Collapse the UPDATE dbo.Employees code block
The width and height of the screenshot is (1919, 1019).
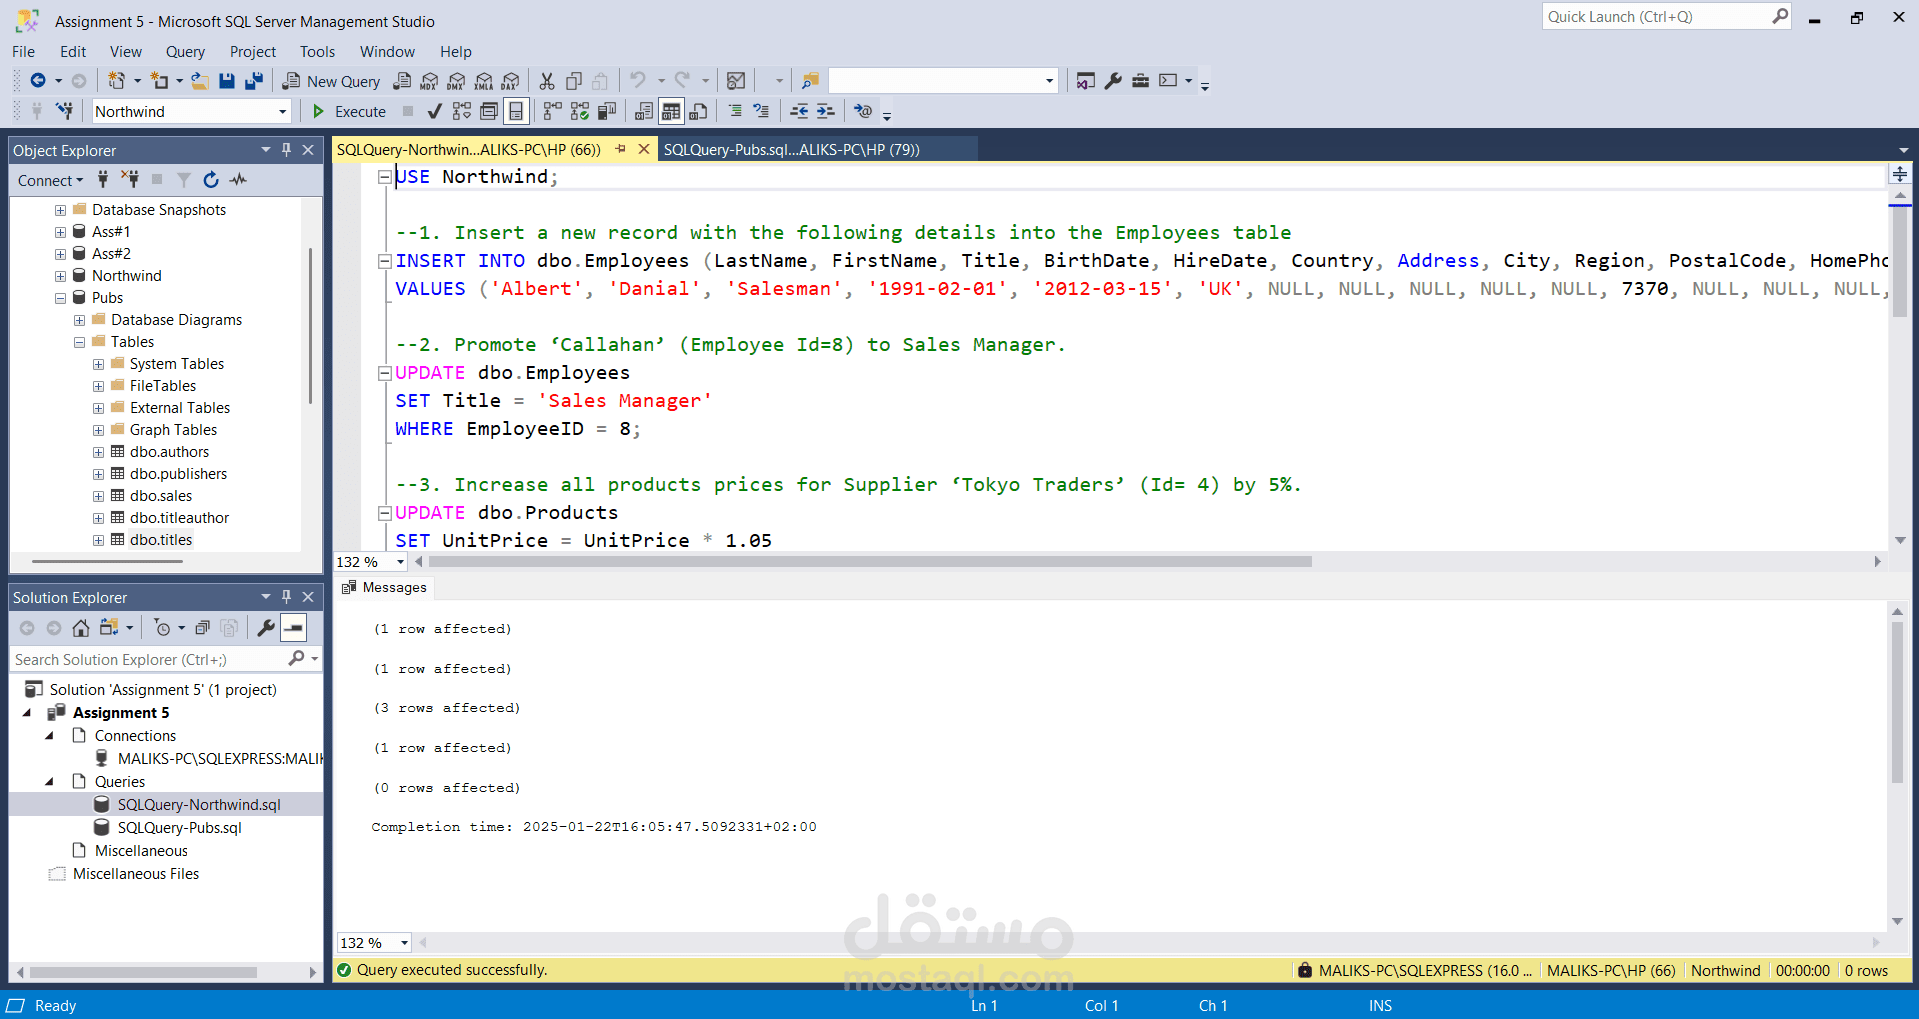point(384,373)
